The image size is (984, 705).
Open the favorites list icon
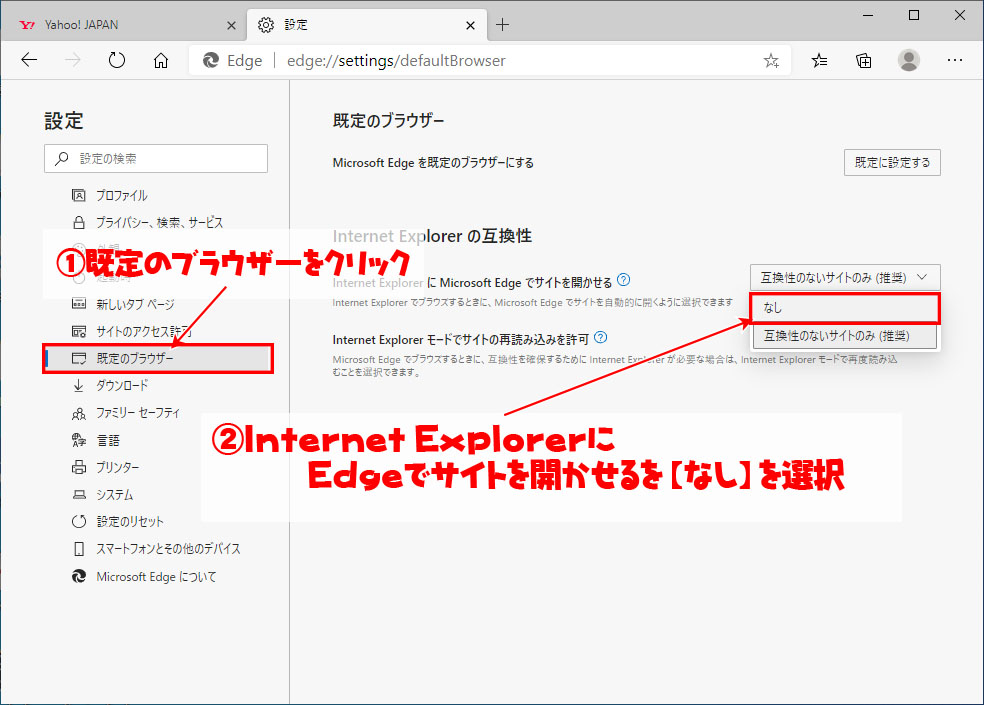819,60
